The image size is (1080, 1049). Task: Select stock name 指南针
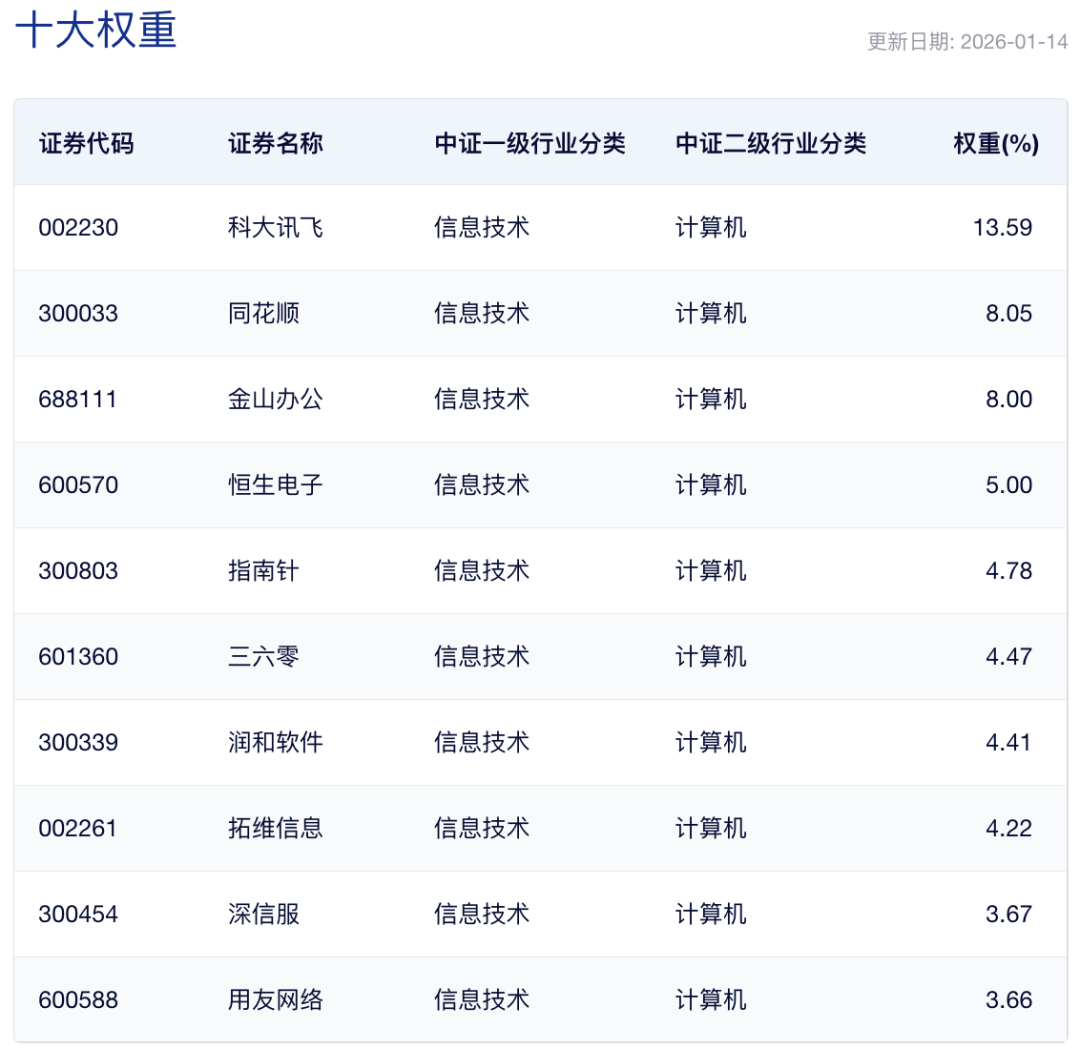(264, 571)
